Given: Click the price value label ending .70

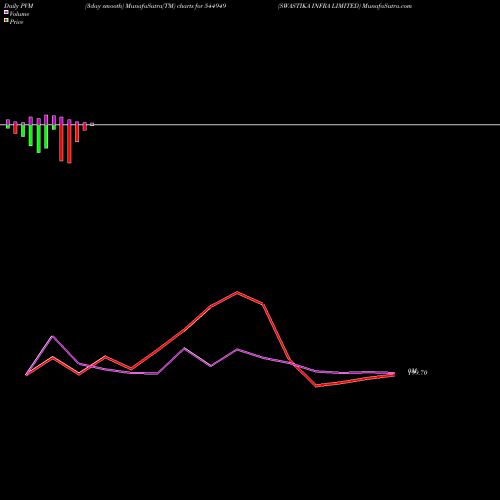Looking at the screenshot, I should 418,372.
